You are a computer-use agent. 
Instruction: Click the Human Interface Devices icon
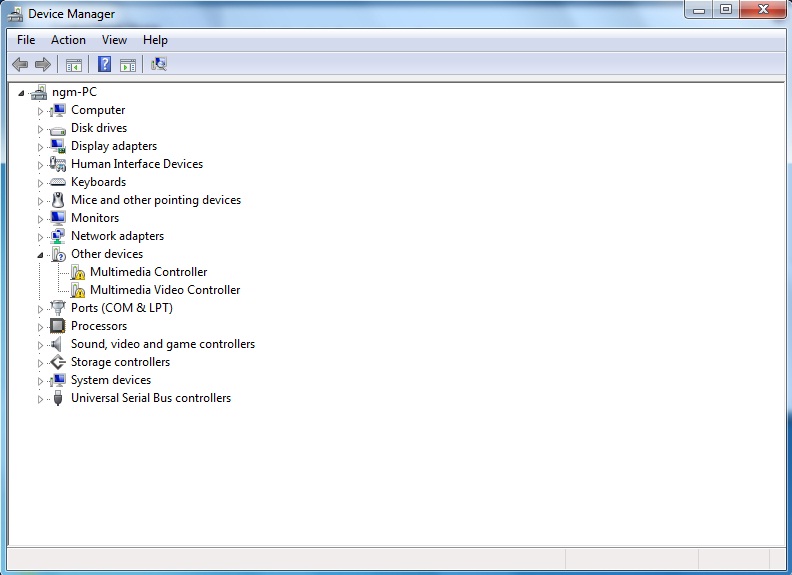[x=58, y=164]
